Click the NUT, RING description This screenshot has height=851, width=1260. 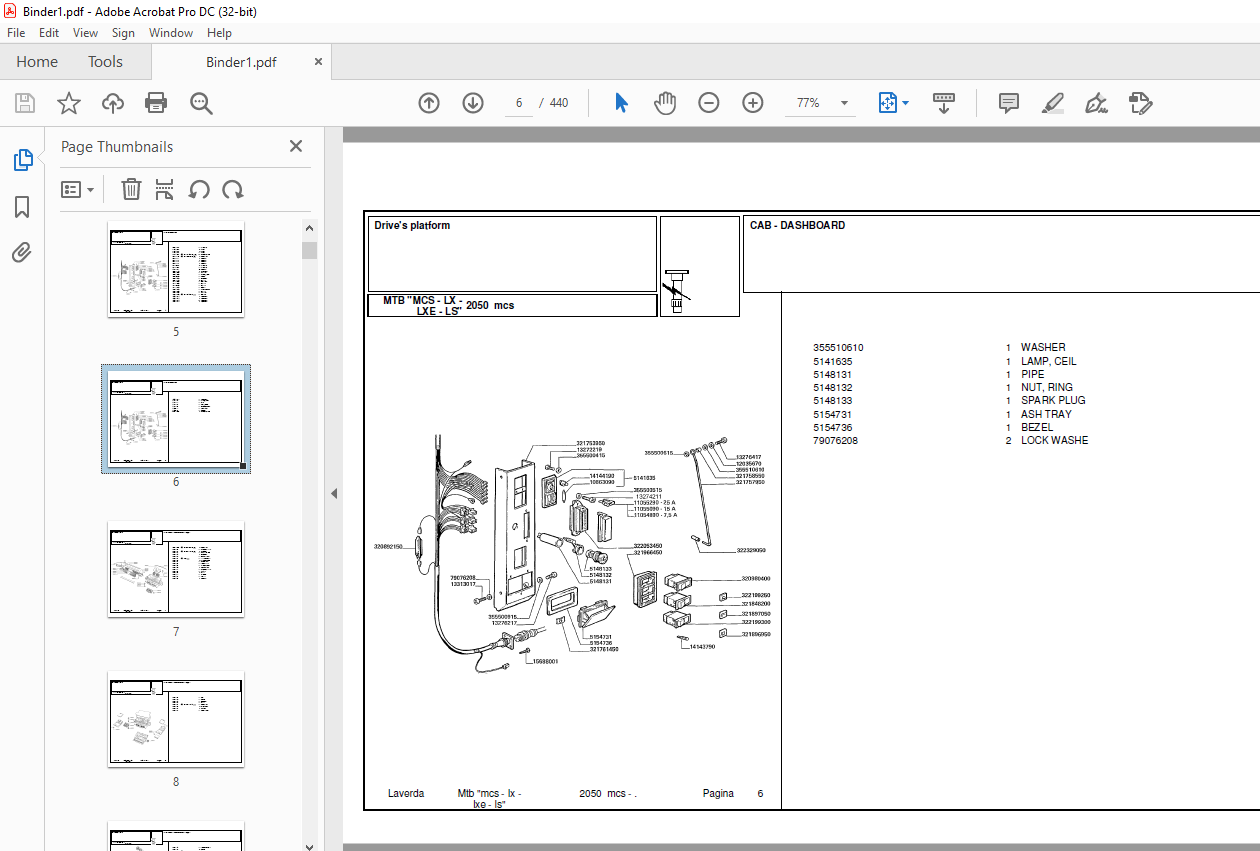click(1047, 387)
